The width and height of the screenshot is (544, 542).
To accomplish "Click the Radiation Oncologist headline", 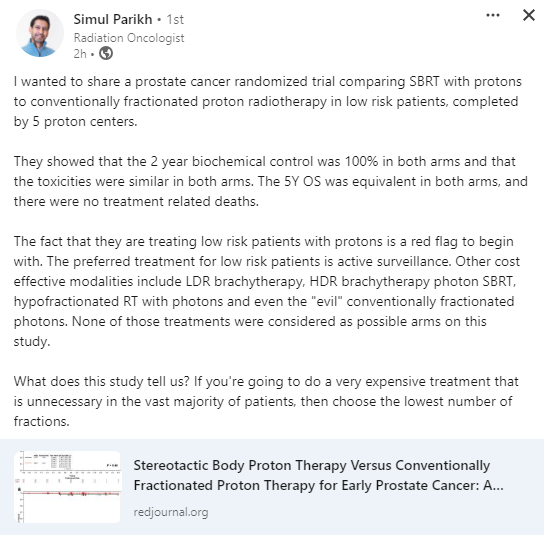I will (x=129, y=38).
